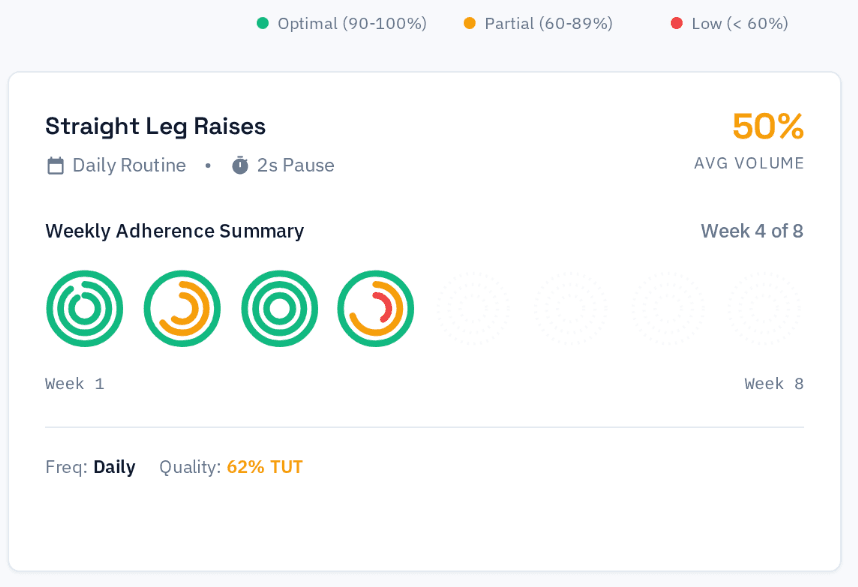Click the orange Partial legend dot

click(470, 22)
